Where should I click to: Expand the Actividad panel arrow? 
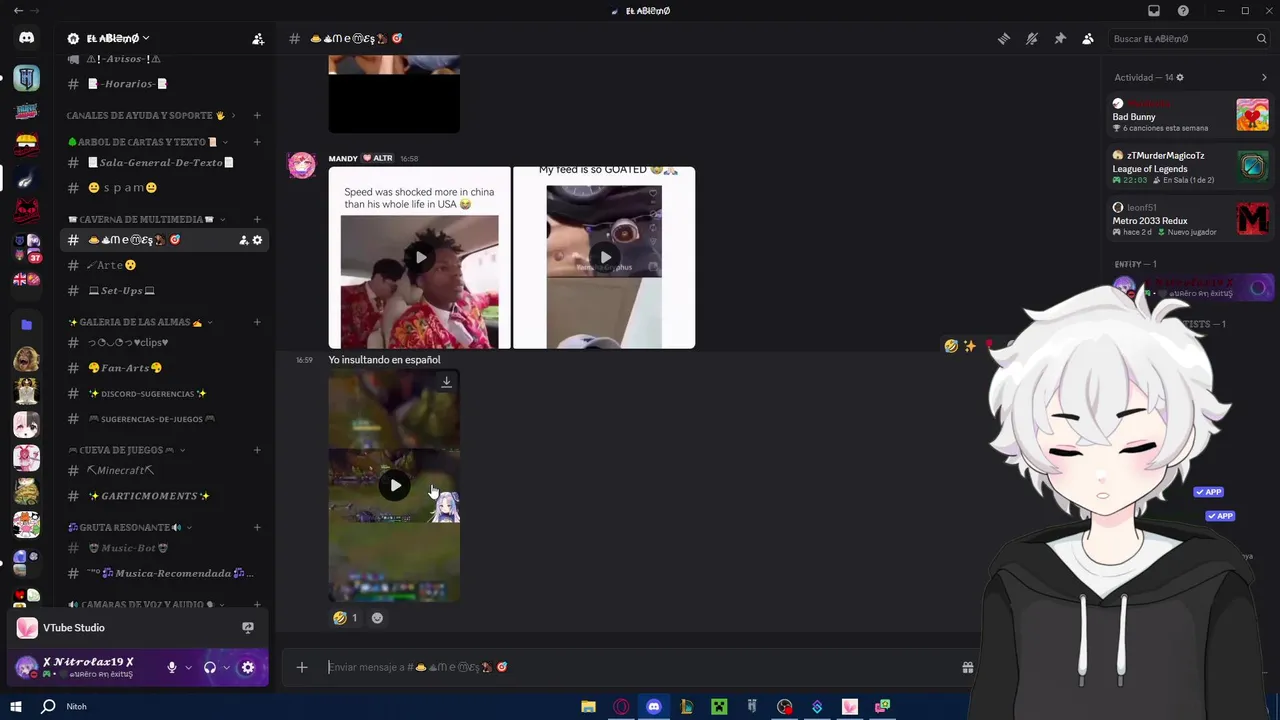(1264, 78)
